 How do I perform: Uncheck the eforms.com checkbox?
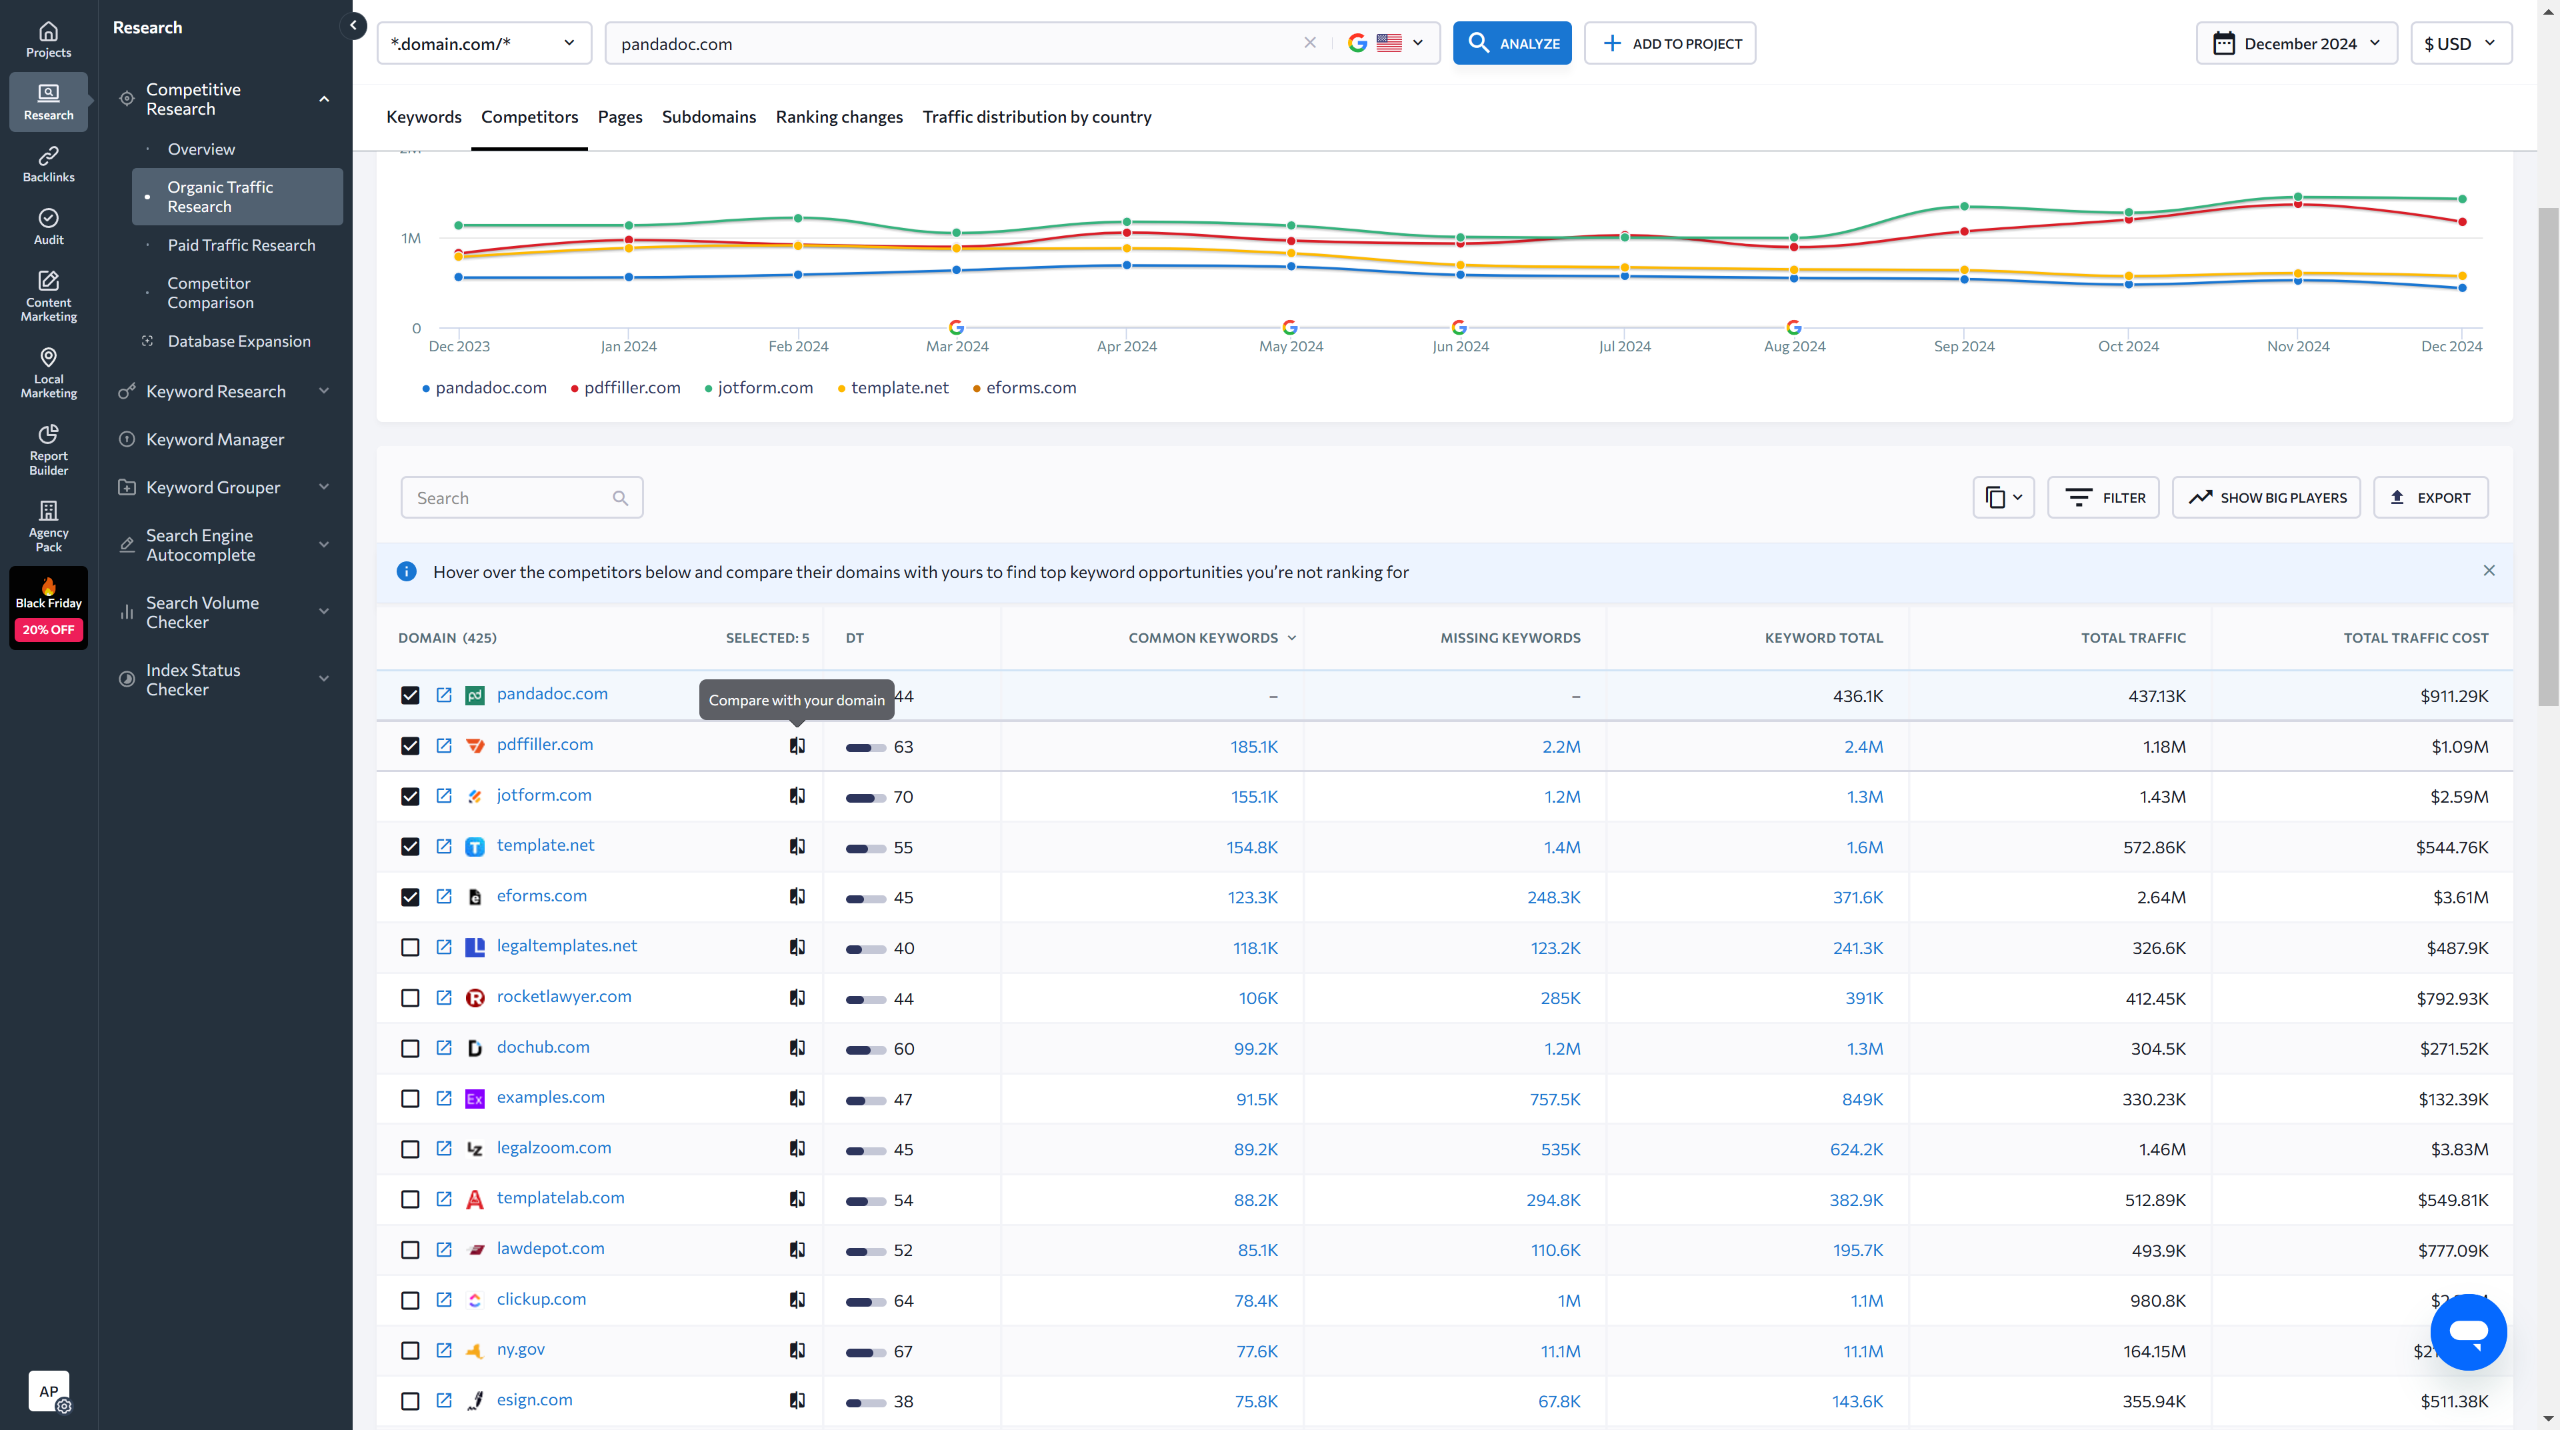pos(410,897)
